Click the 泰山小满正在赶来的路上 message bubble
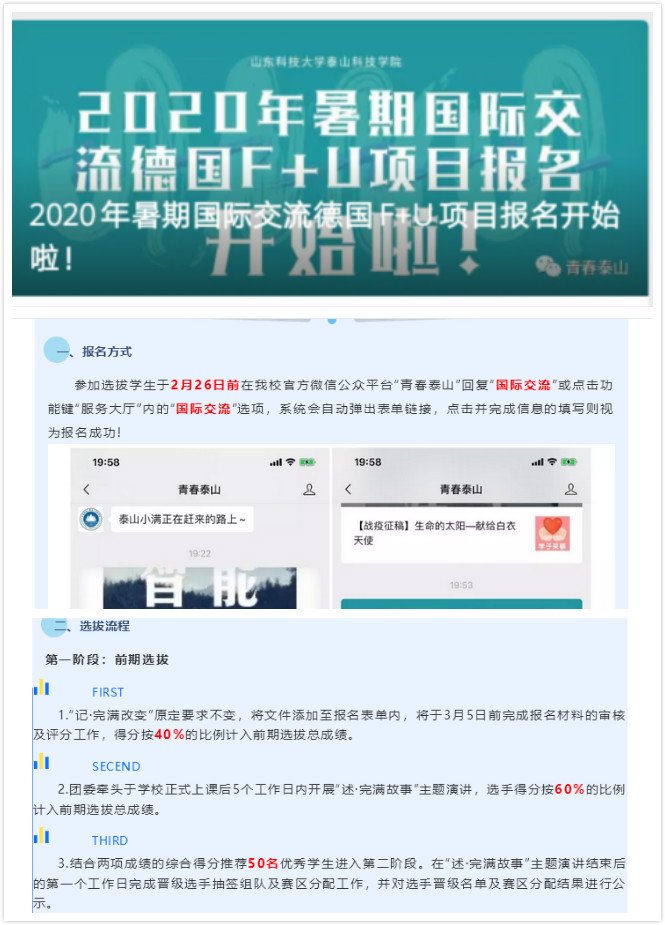This screenshot has height=925, width=665. [x=182, y=520]
